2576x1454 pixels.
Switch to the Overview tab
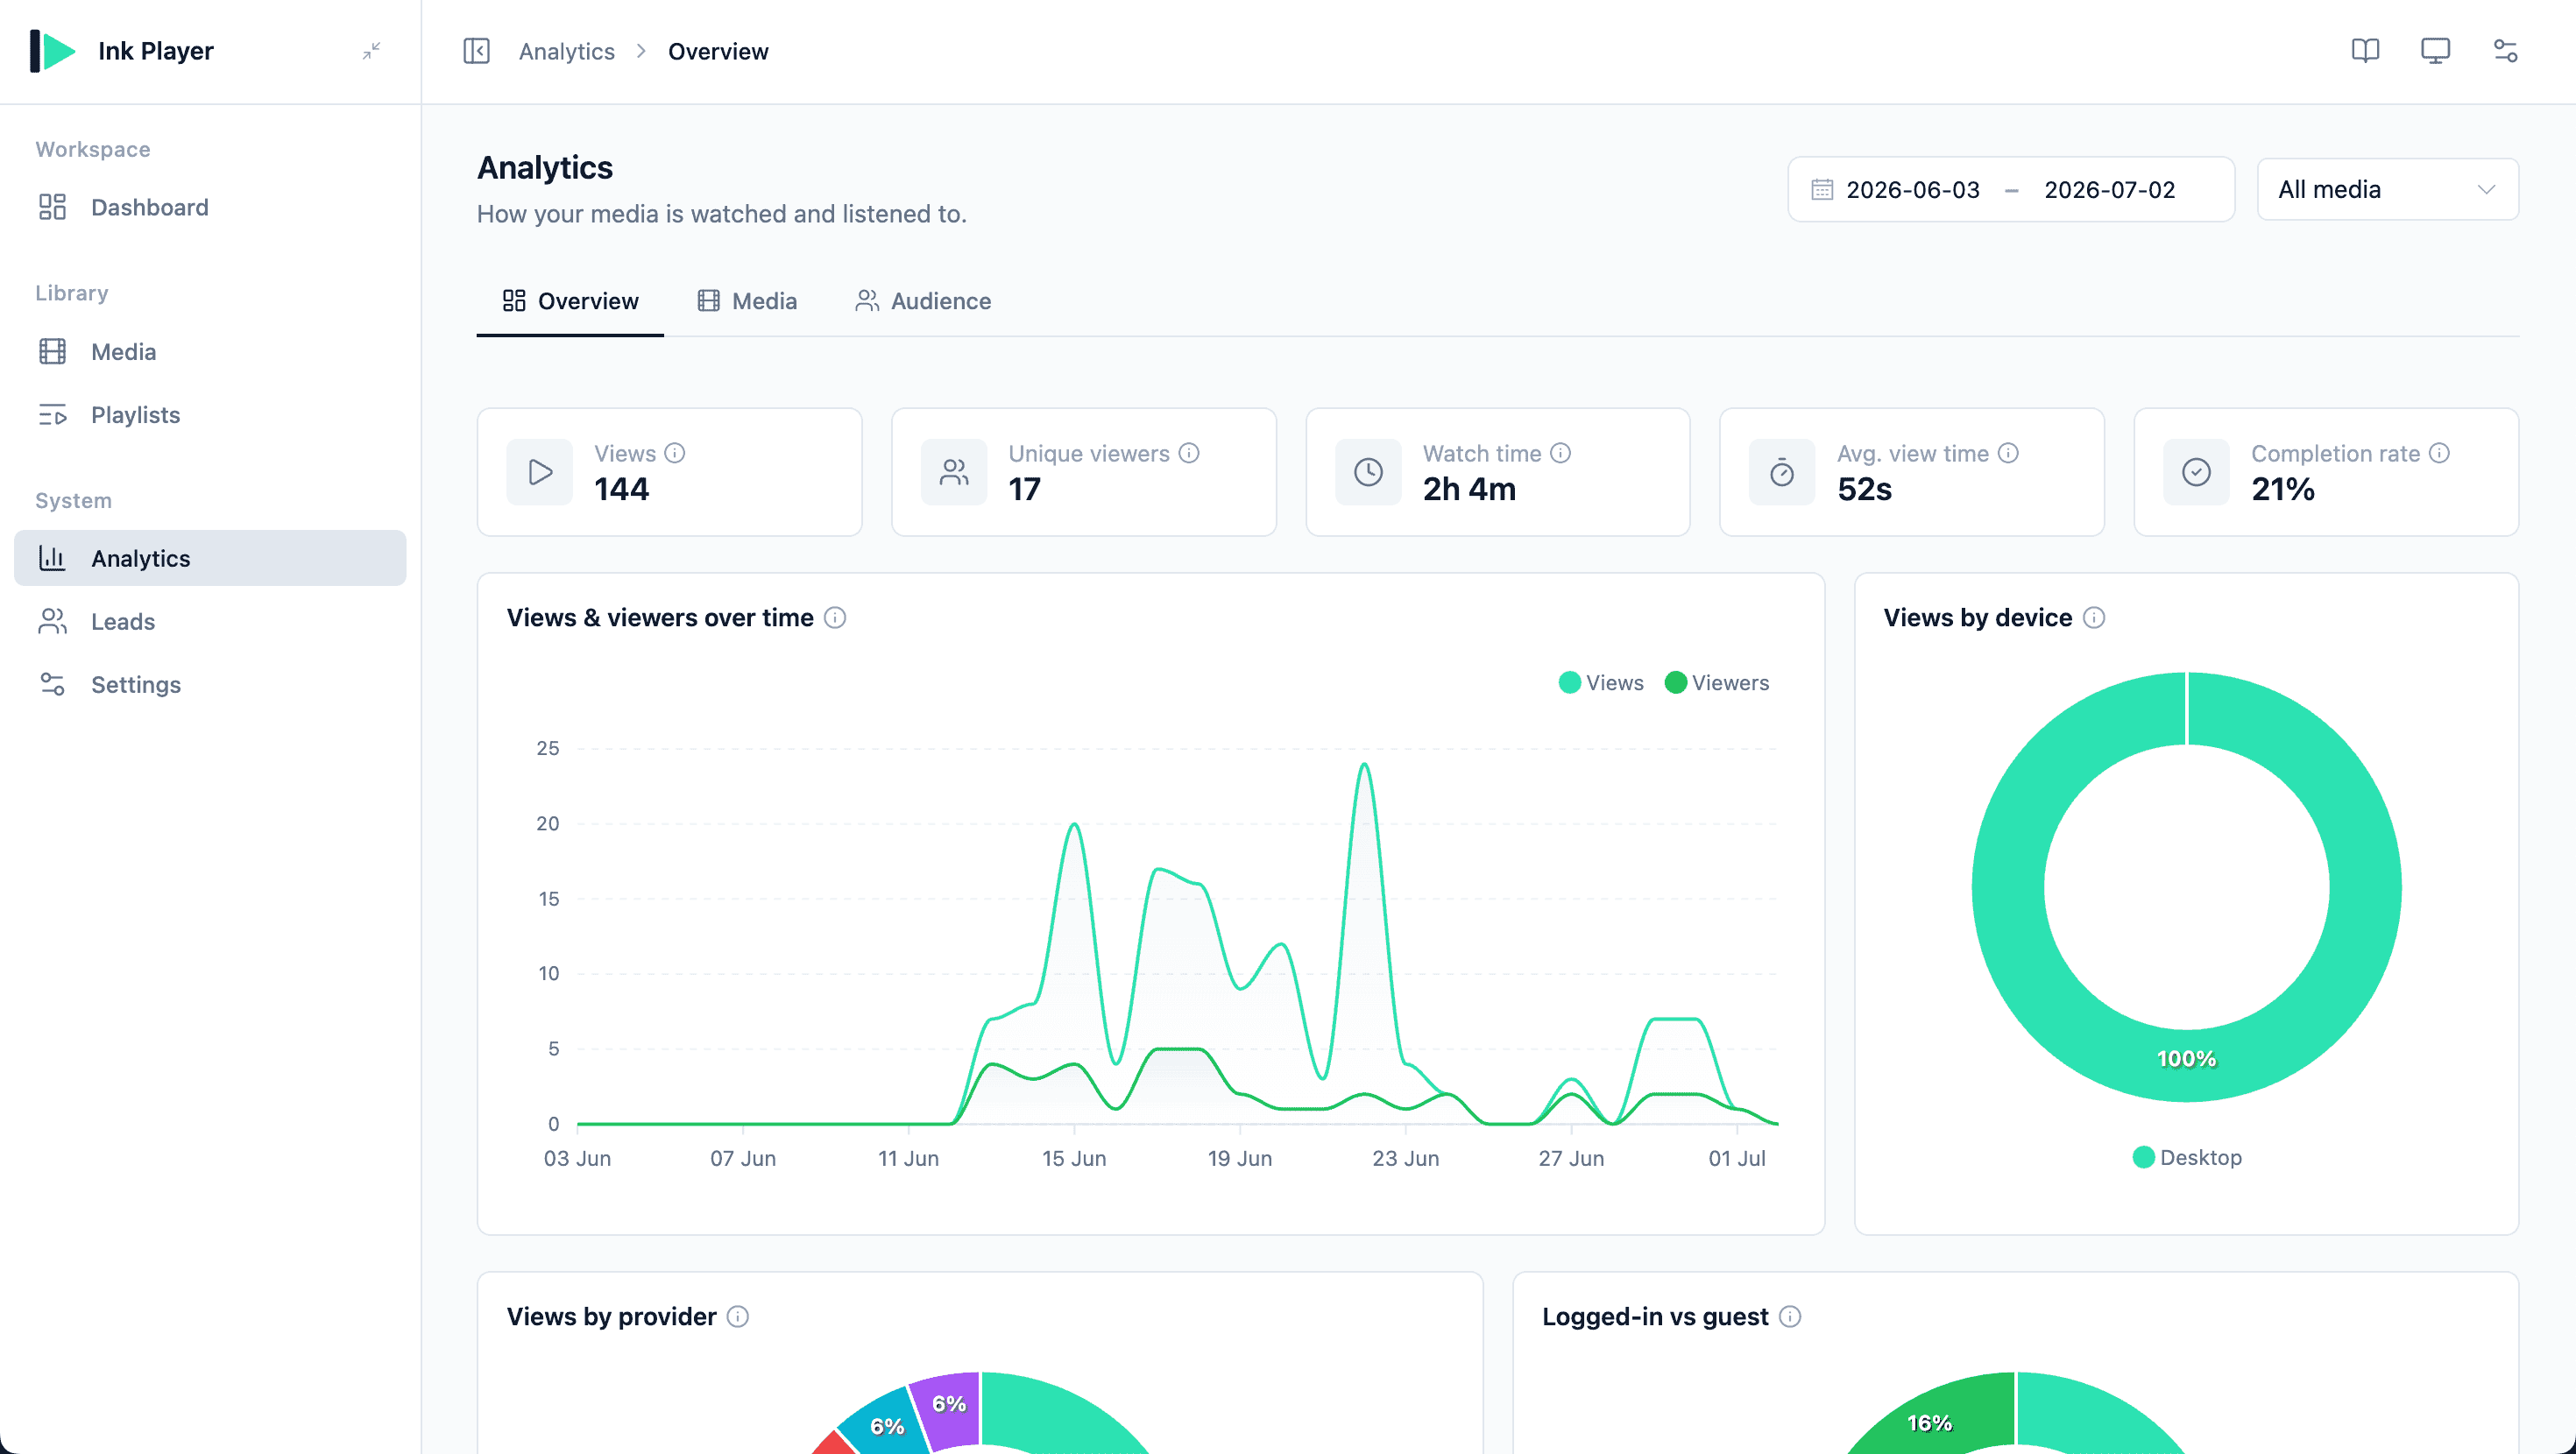(570, 301)
